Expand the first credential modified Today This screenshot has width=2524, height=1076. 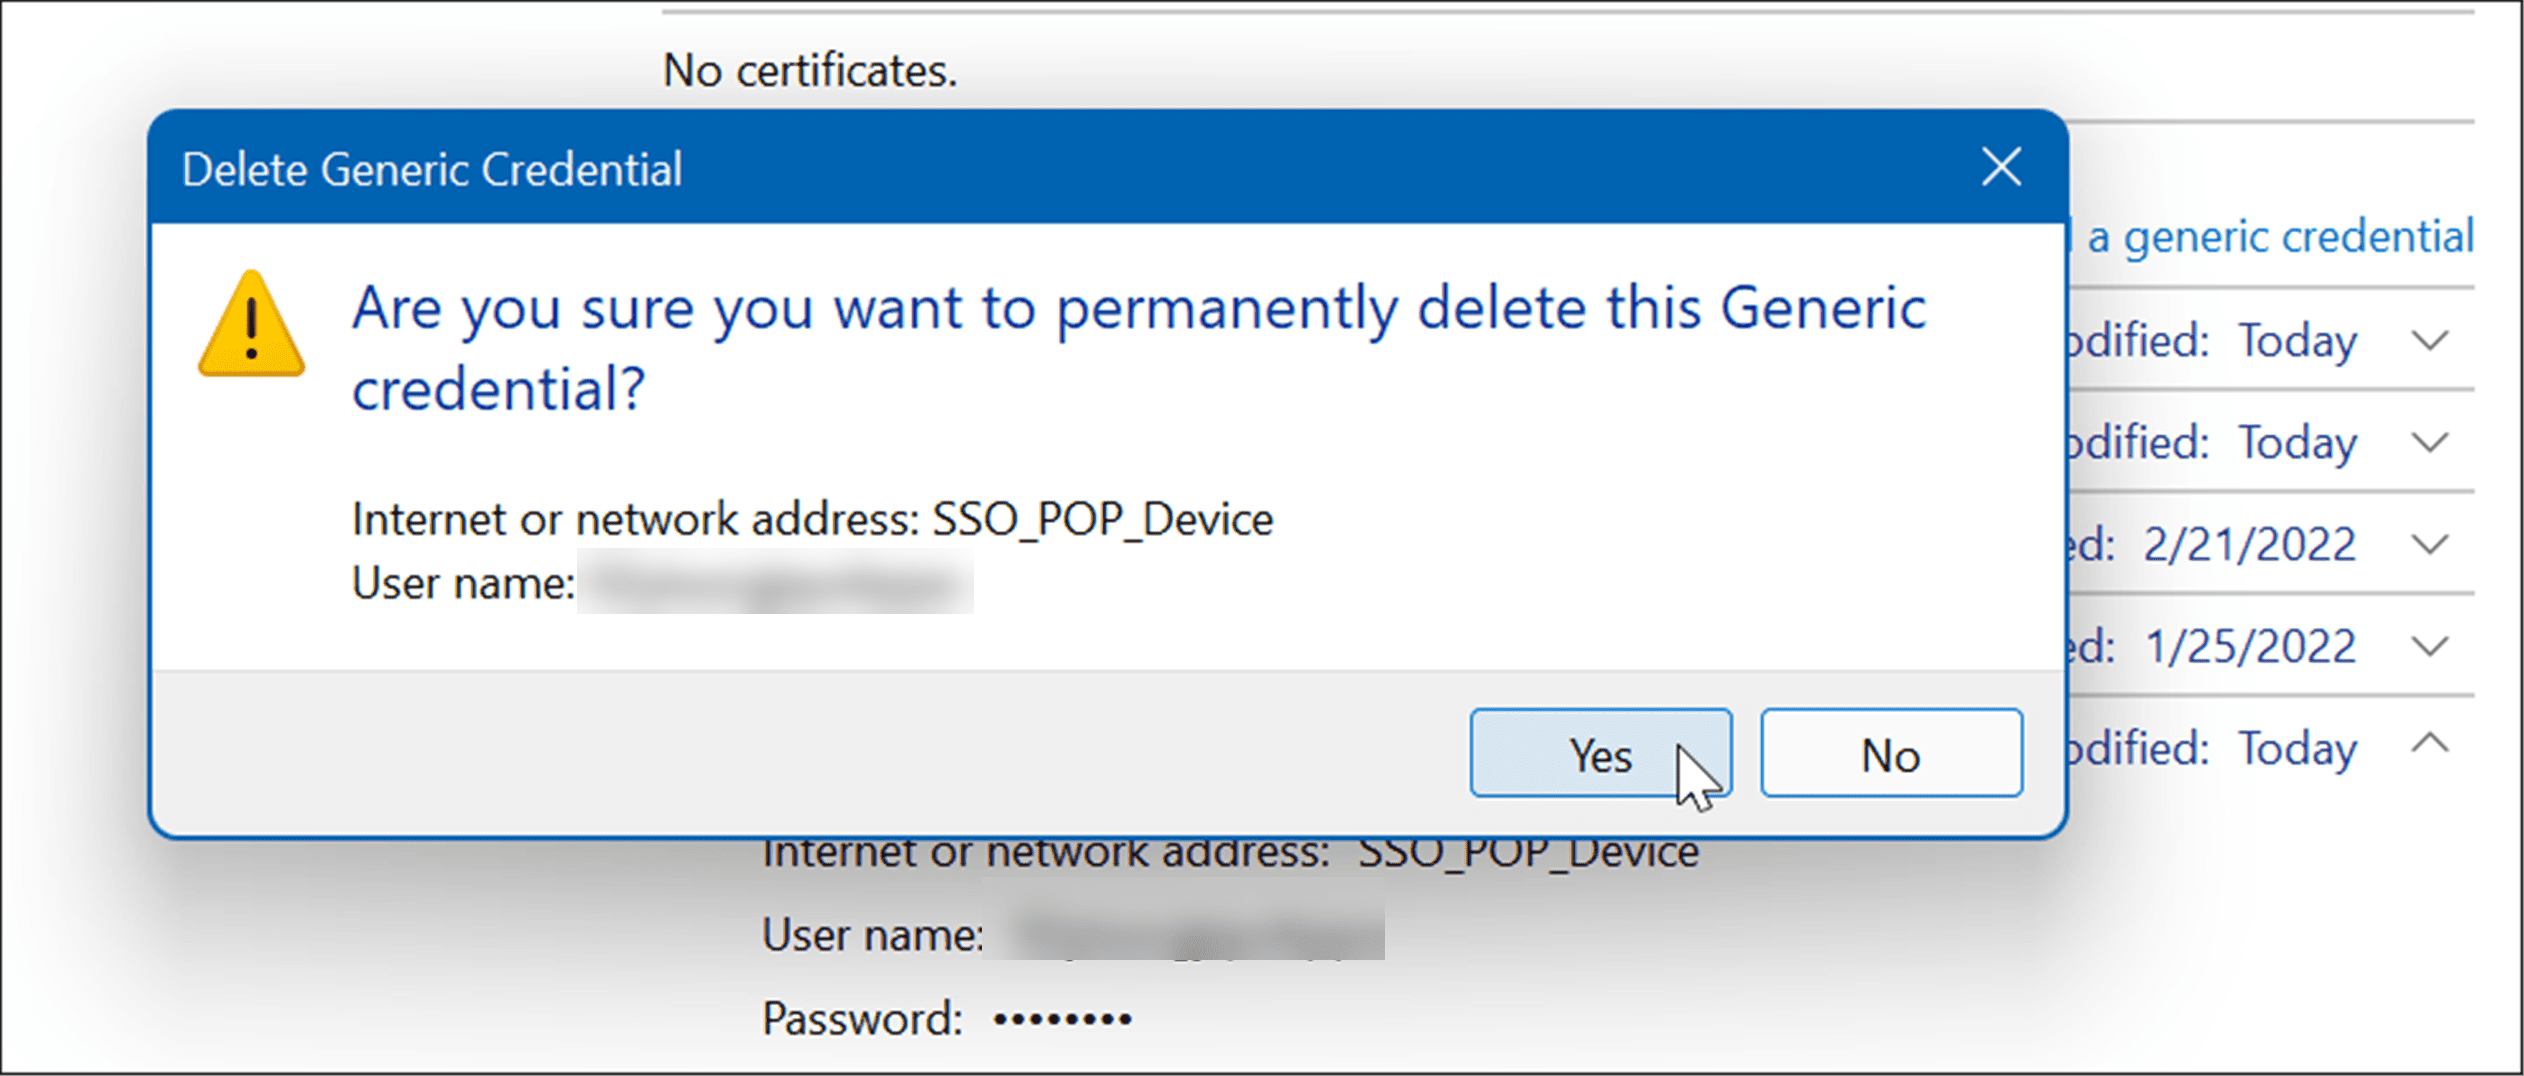[x=2428, y=341]
